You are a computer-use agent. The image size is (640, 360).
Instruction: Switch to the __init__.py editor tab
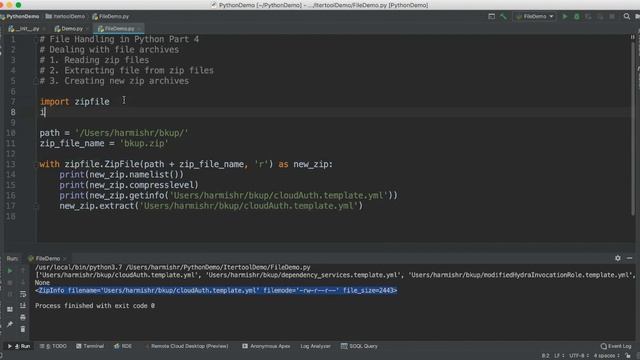pos(27,29)
